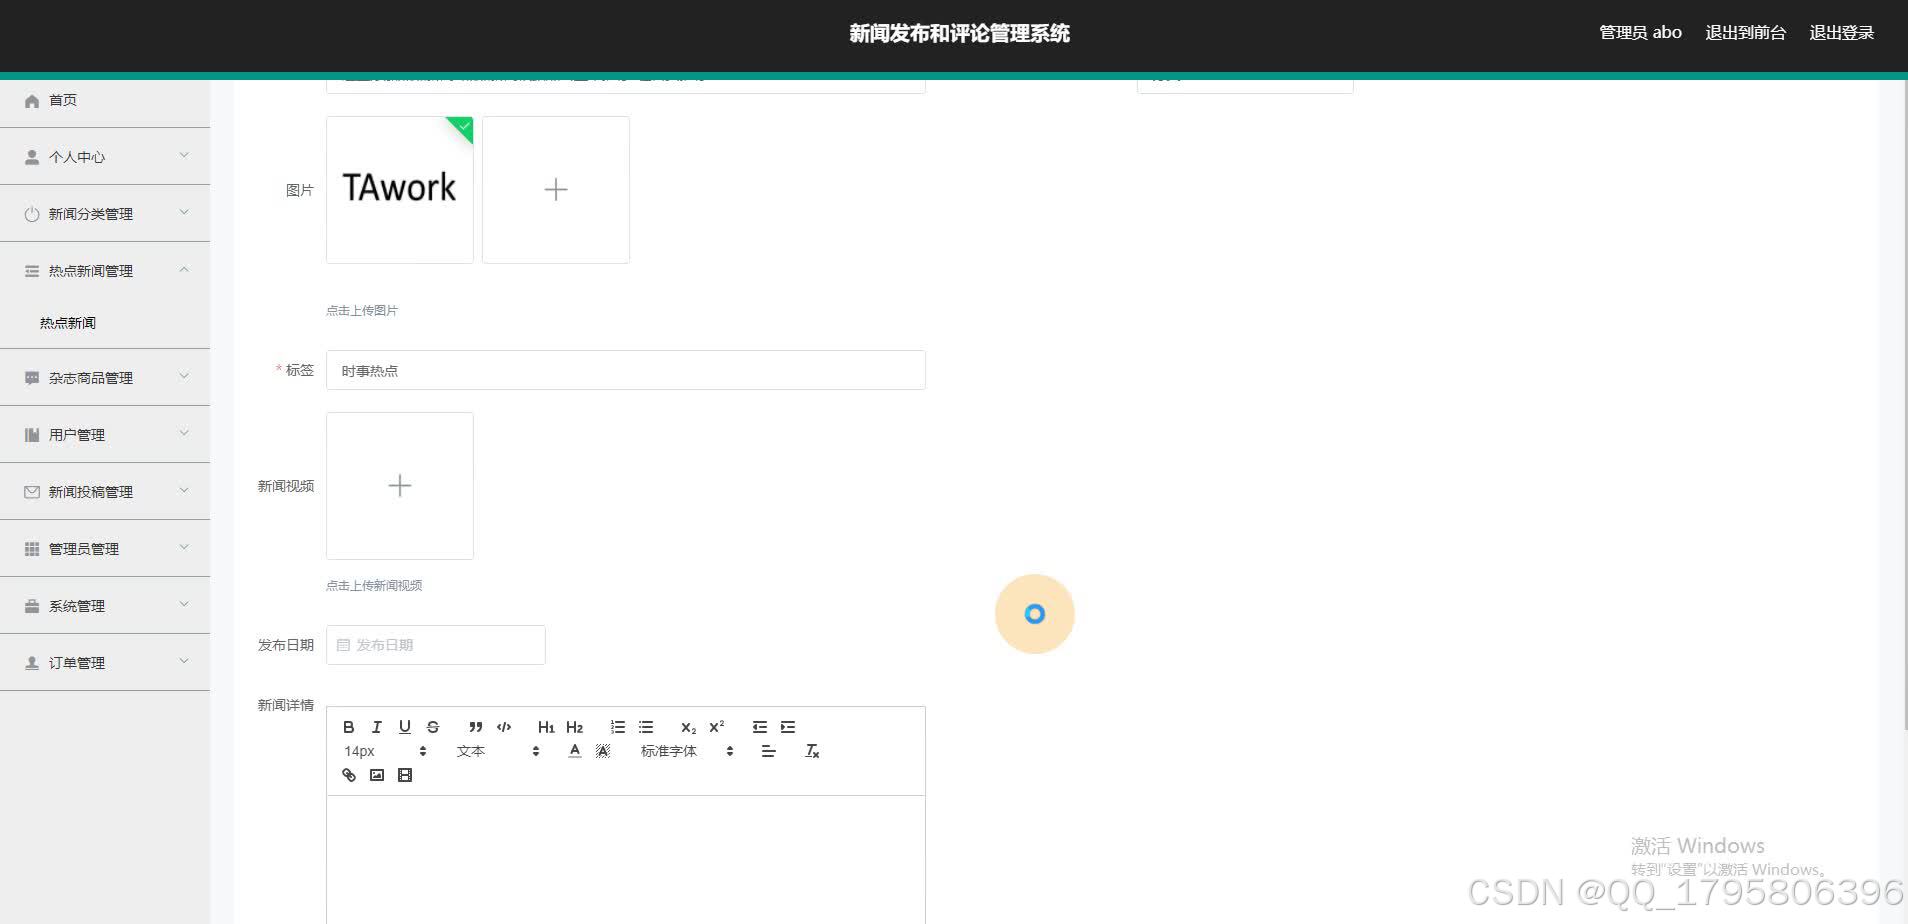Click the 新闻投稿管理 envelope icon
1908x924 pixels.
[x=32, y=492]
